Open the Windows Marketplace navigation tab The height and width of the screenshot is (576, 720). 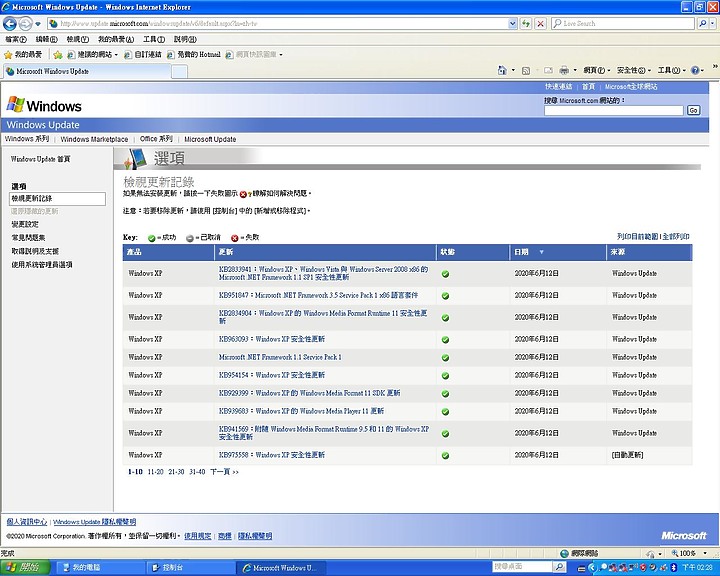tap(94, 139)
